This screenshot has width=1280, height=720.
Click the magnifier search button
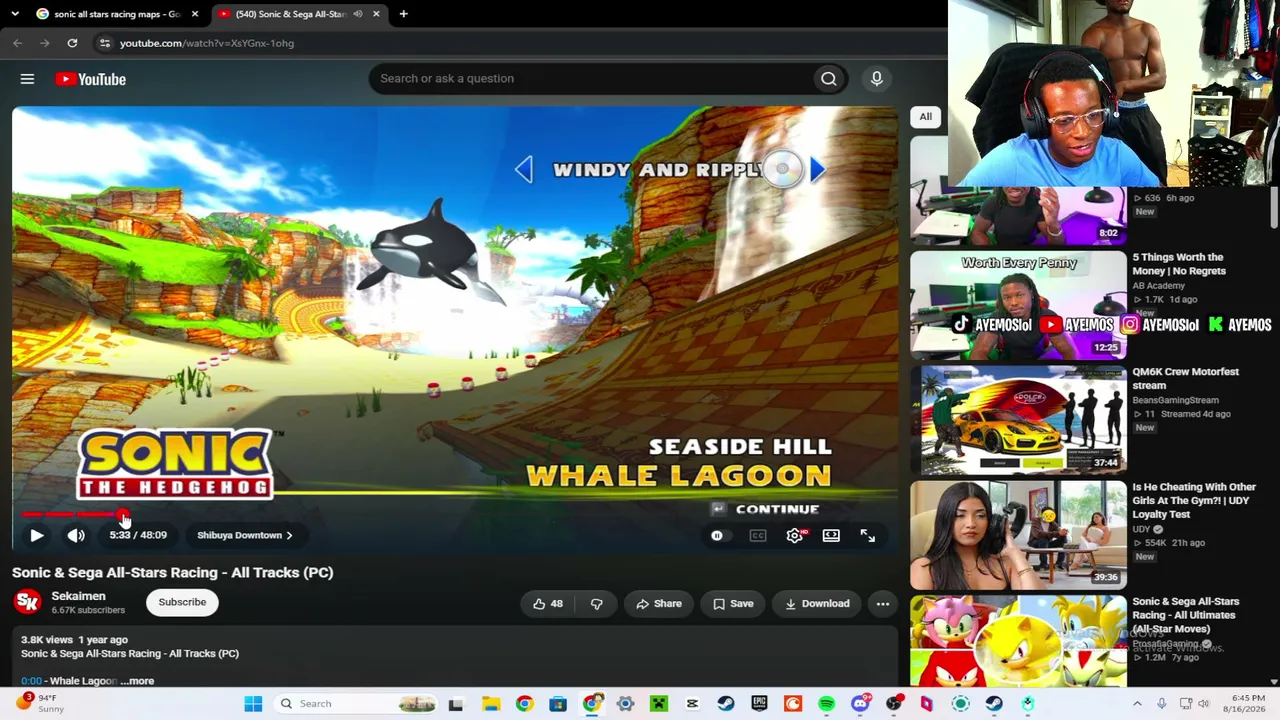pos(828,79)
